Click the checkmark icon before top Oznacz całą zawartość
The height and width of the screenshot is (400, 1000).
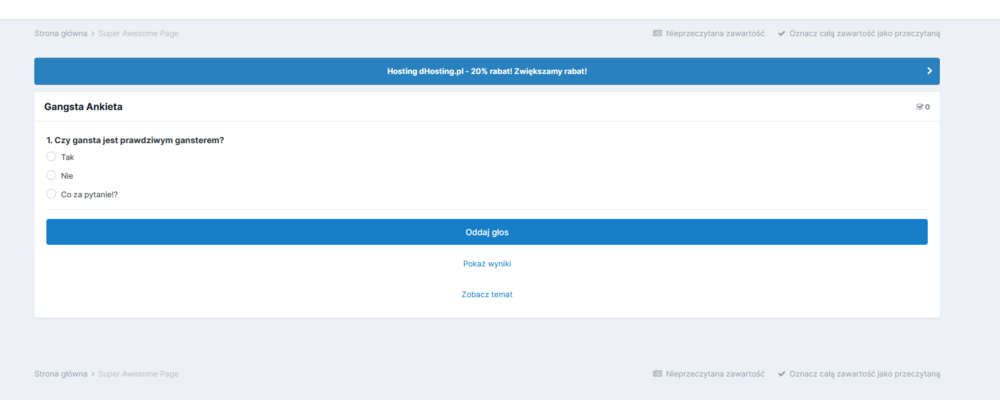point(782,33)
